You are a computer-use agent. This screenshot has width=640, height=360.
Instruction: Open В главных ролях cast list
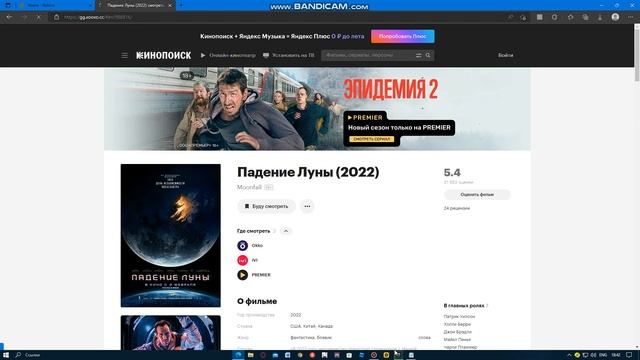point(465,305)
